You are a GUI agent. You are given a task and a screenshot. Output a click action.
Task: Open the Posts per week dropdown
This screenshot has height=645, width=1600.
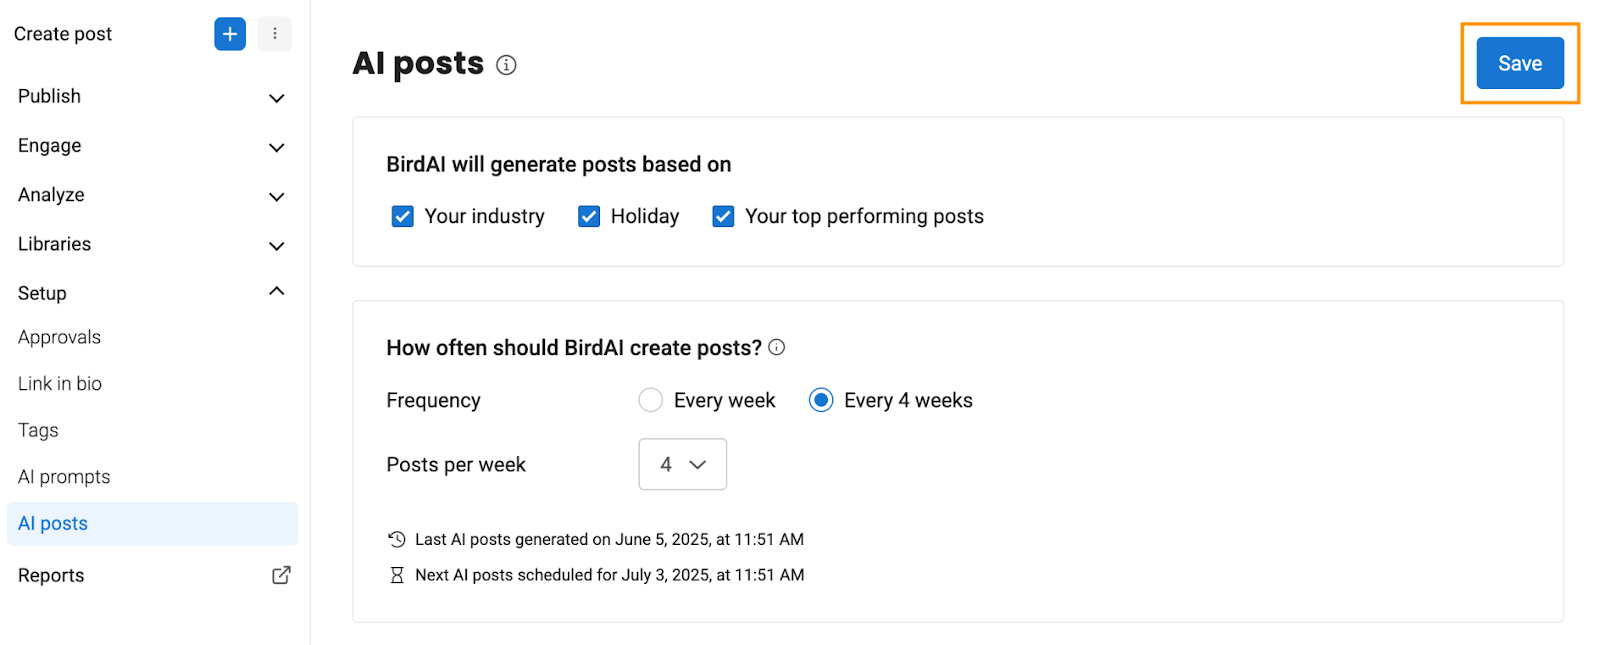[x=683, y=464]
